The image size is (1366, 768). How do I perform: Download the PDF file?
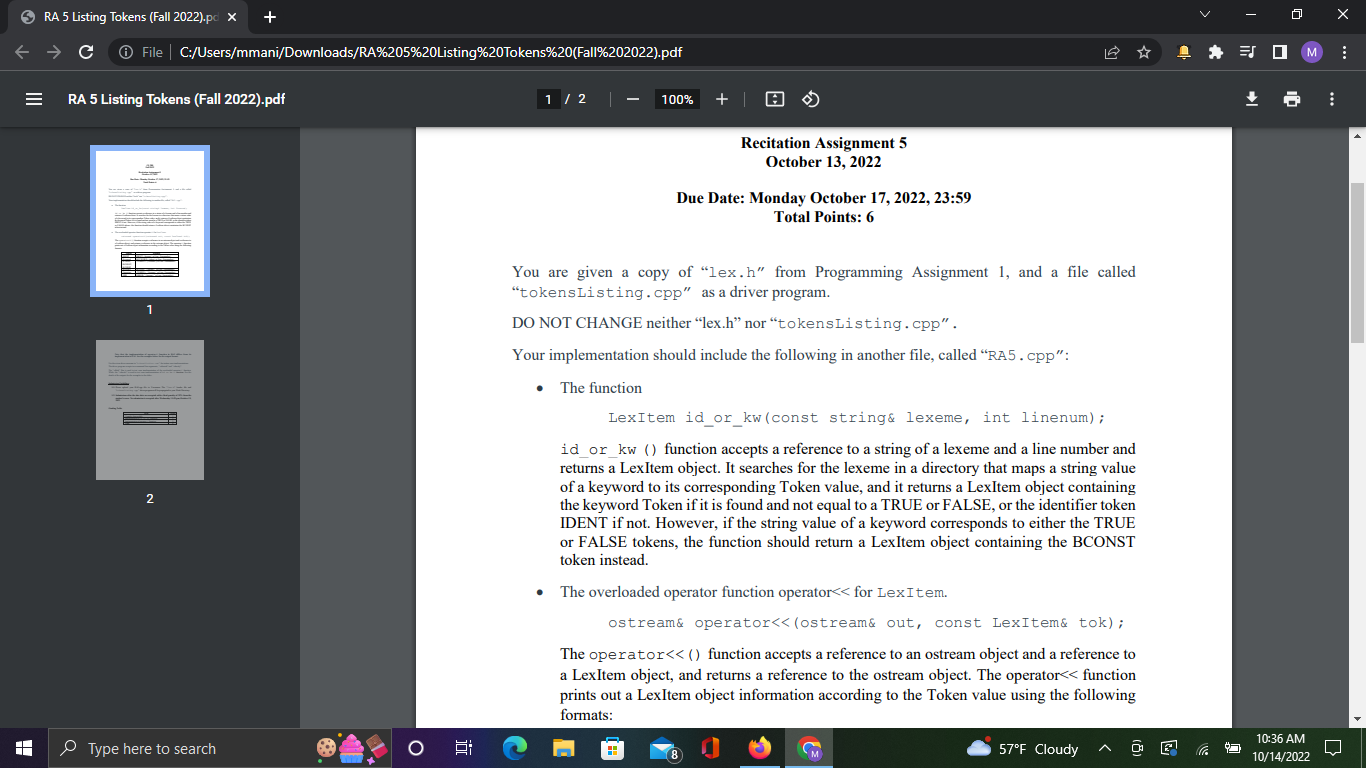(1252, 99)
